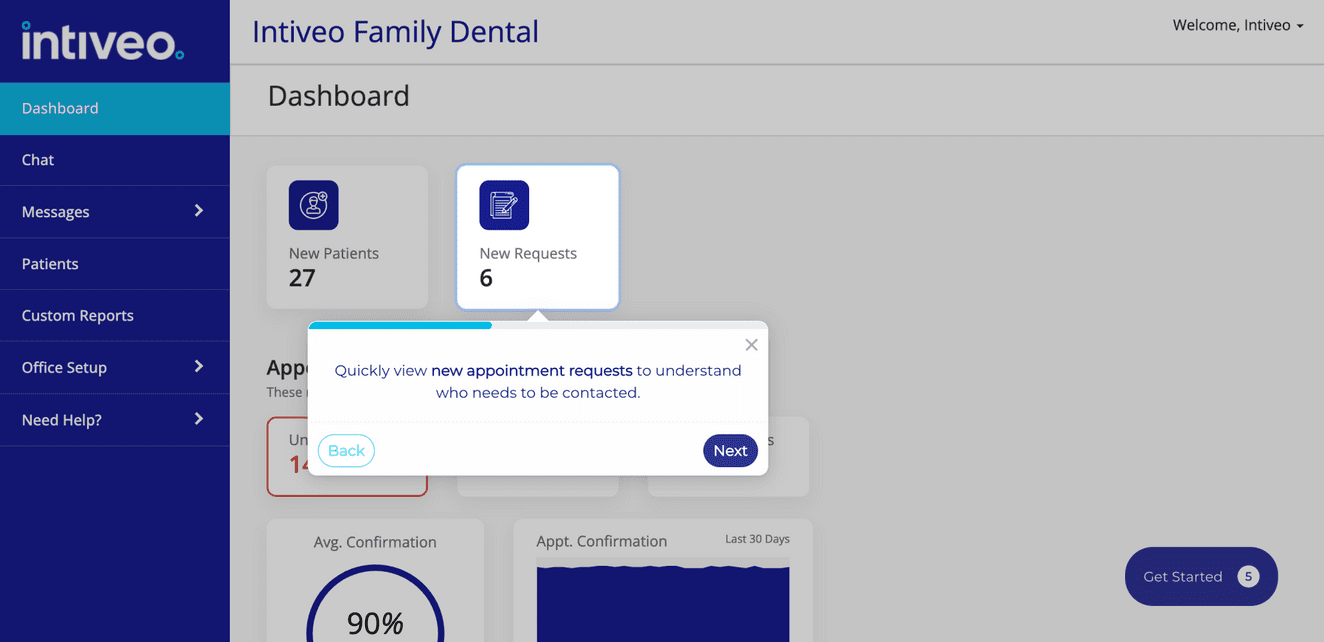Click the New Requests clipboard icon
Image resolution: width=1324 pixels, height=642 pixels.
click(x=504, y=205)
